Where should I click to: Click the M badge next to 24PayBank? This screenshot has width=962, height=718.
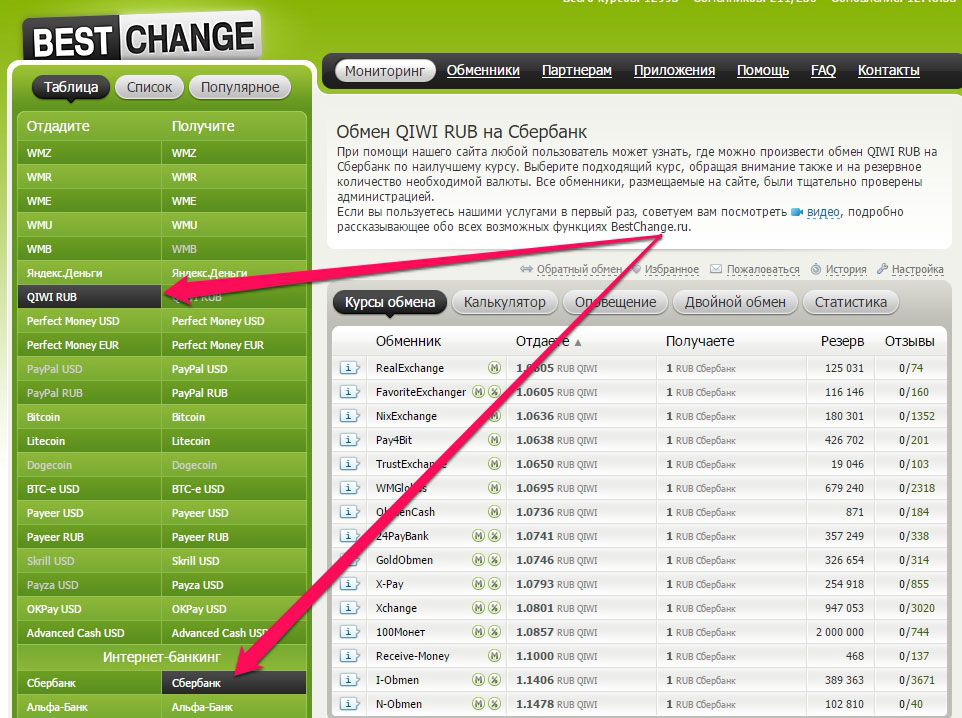coord(479,536)
